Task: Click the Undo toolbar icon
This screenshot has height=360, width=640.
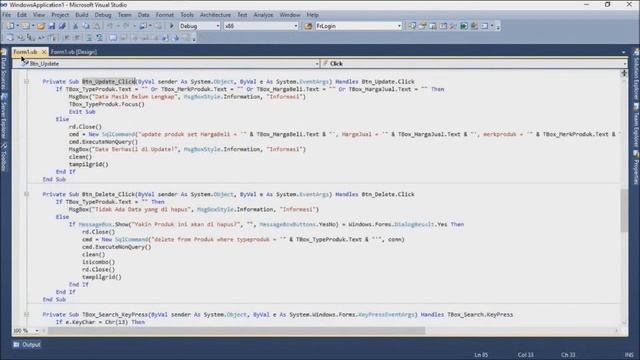Action: pos(110,26)
